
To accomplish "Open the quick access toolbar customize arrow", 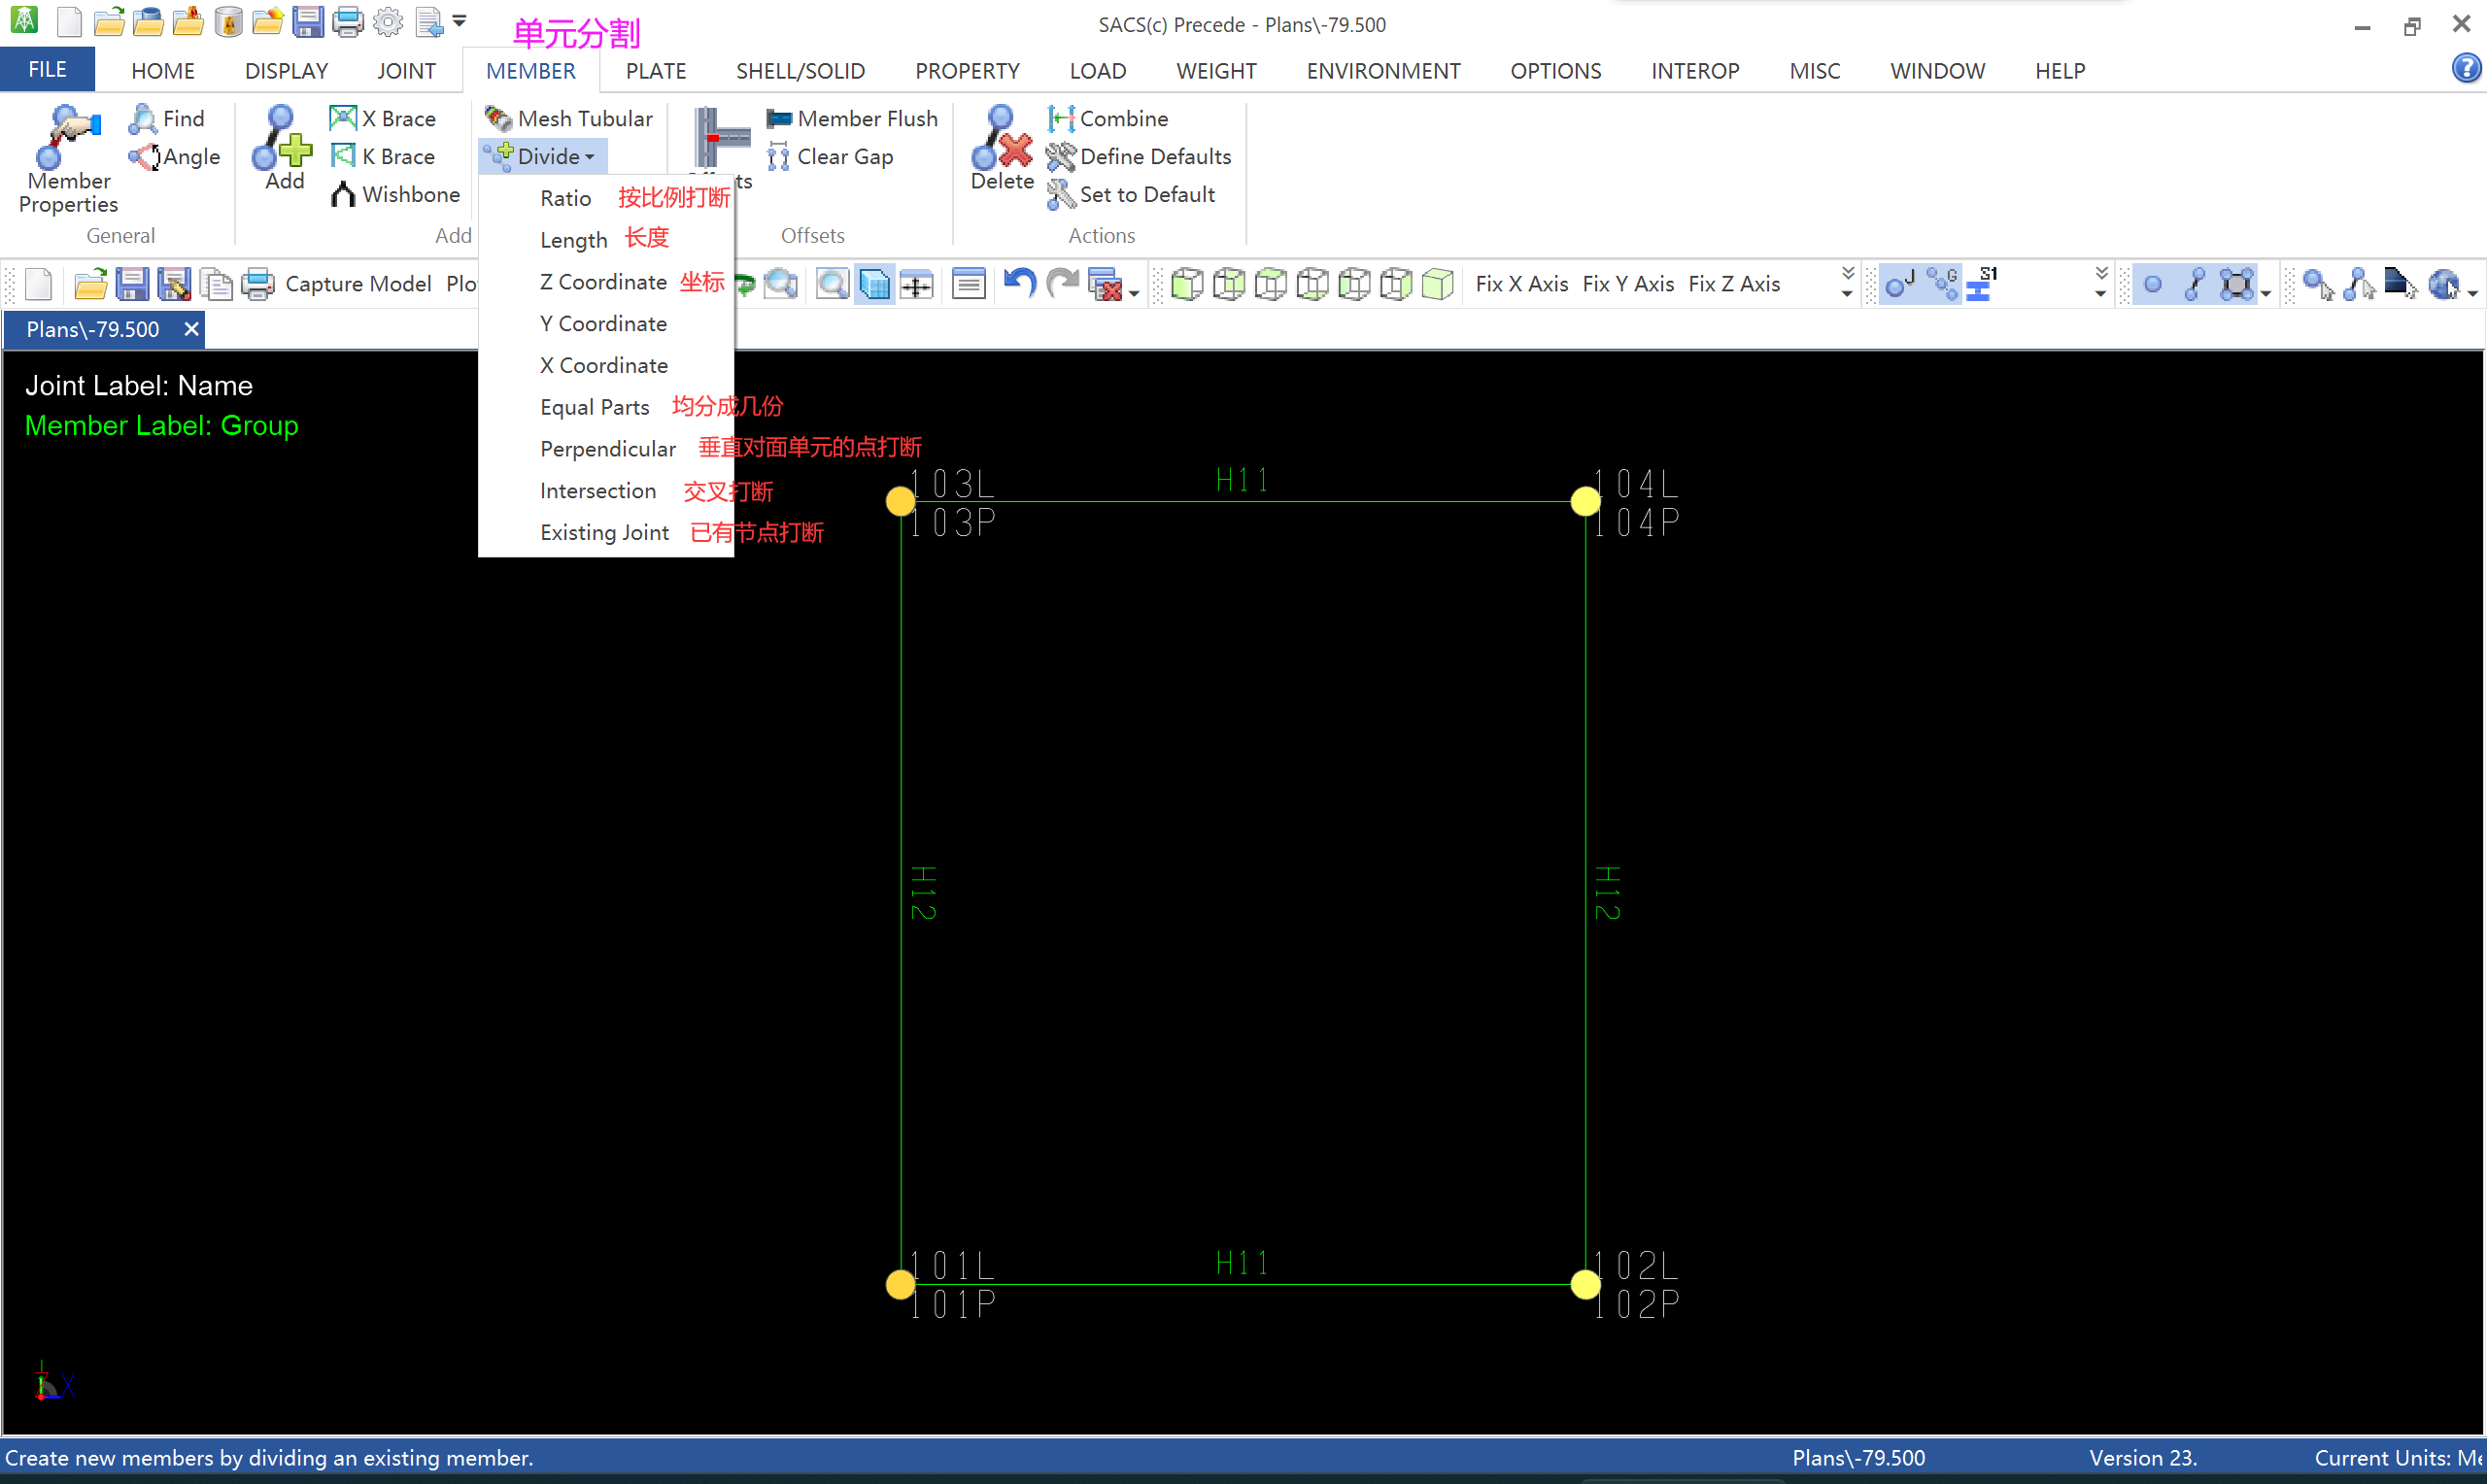I will pyautogui.click(x=460, y=21).
